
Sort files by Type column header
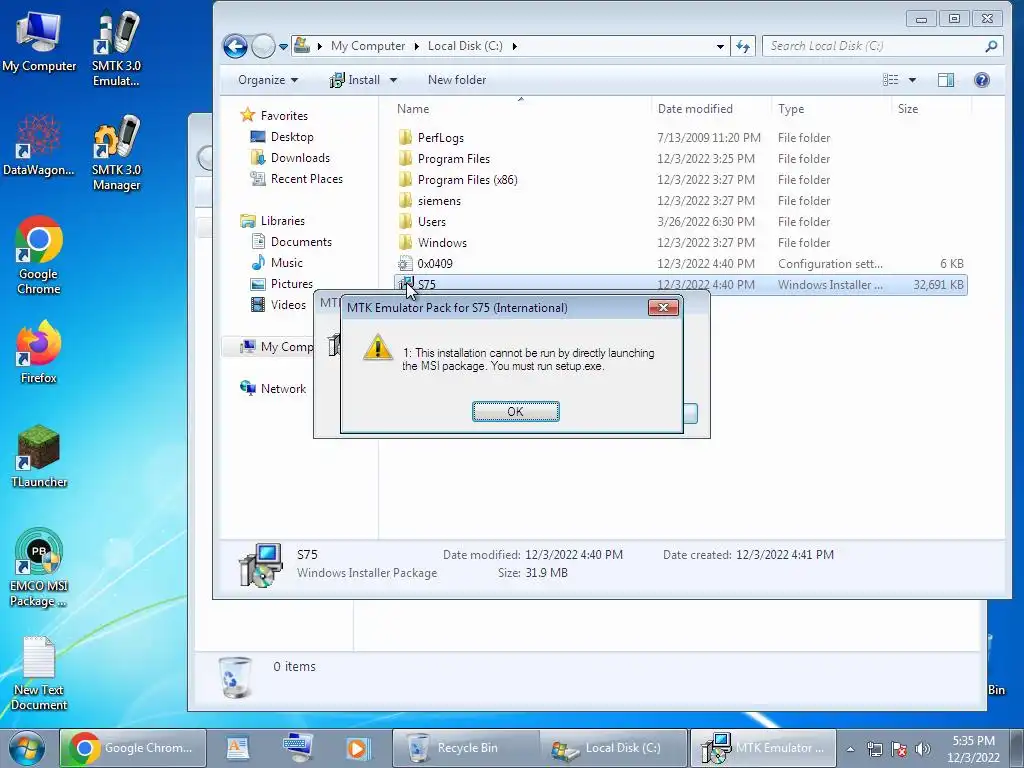pos(791,109)
